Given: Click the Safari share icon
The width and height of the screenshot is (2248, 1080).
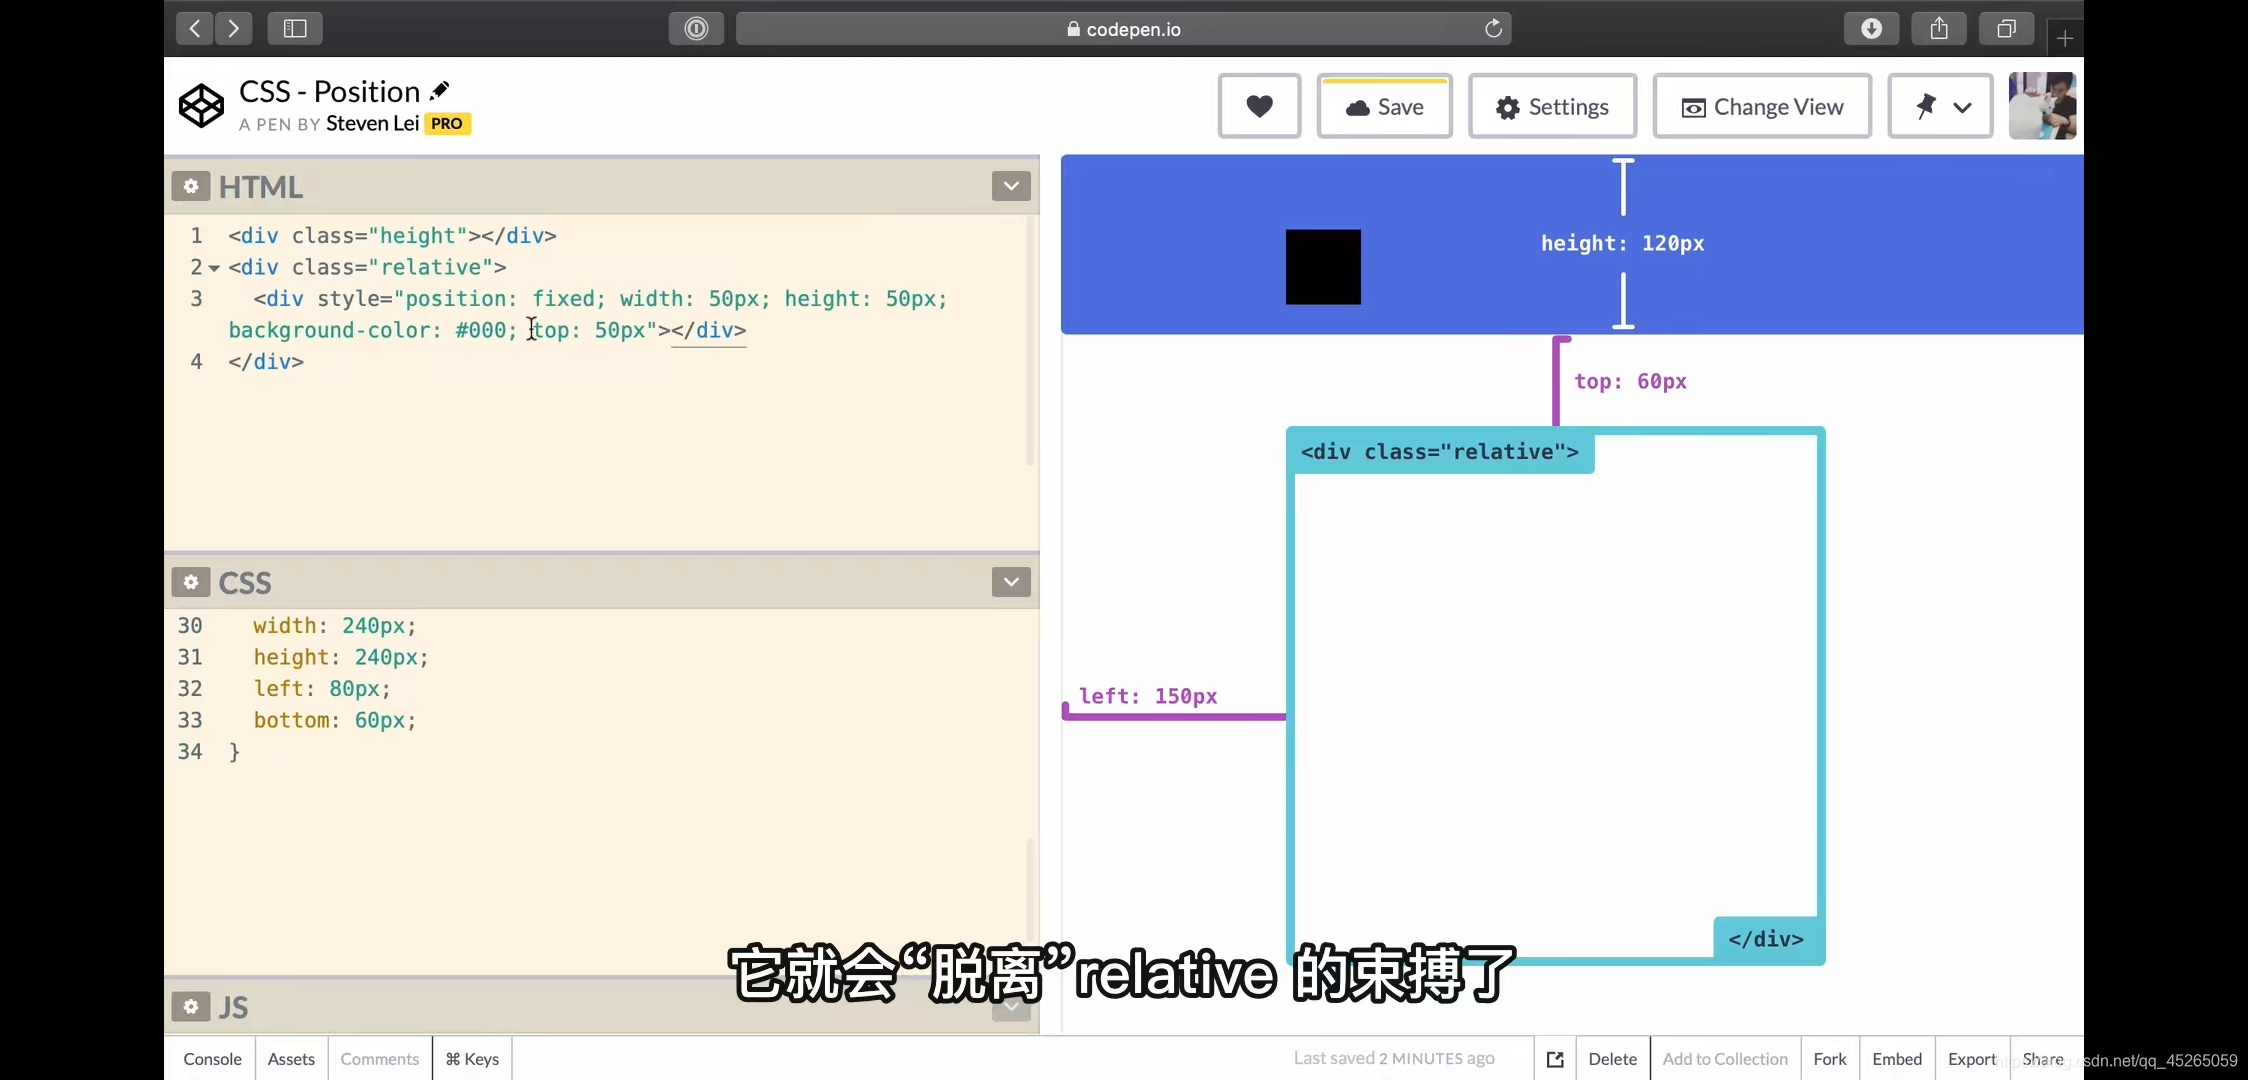Looking at the screenshot, I should click(x=1939, y=28).
